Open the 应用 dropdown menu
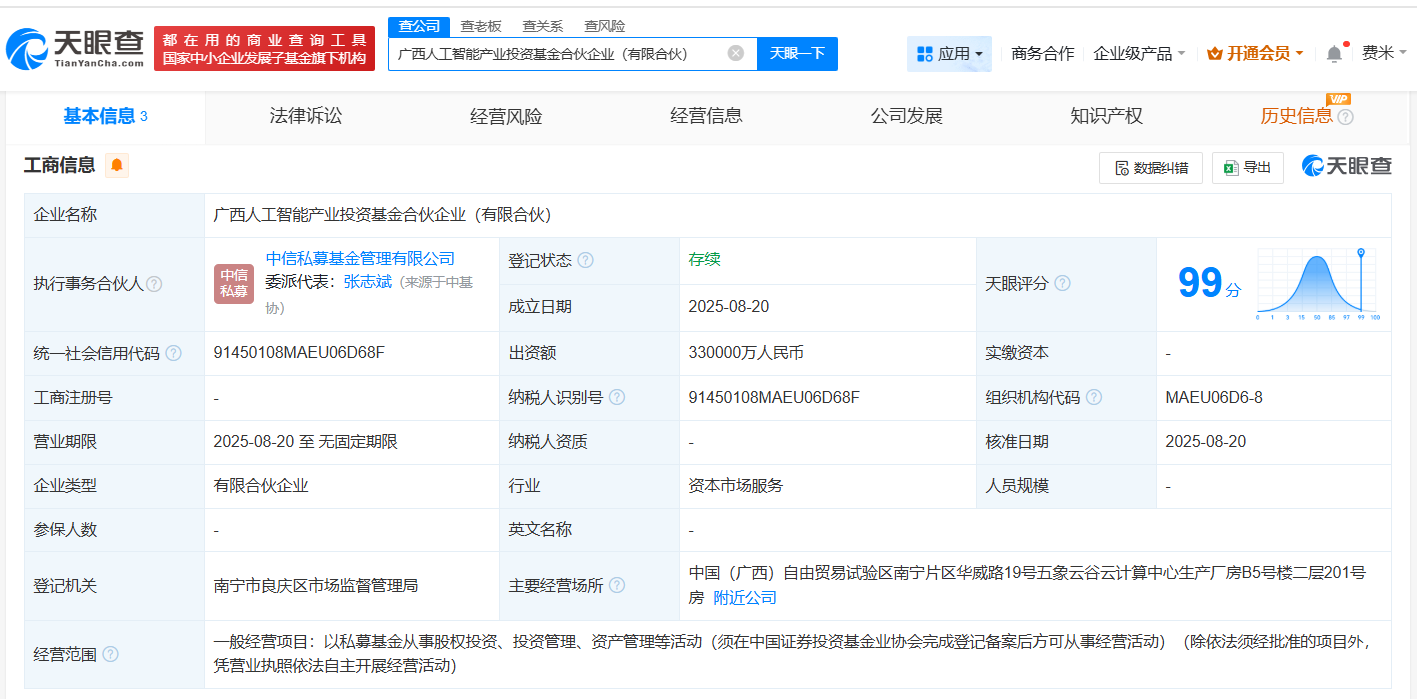1417x699 pixels. pos(949,54)
